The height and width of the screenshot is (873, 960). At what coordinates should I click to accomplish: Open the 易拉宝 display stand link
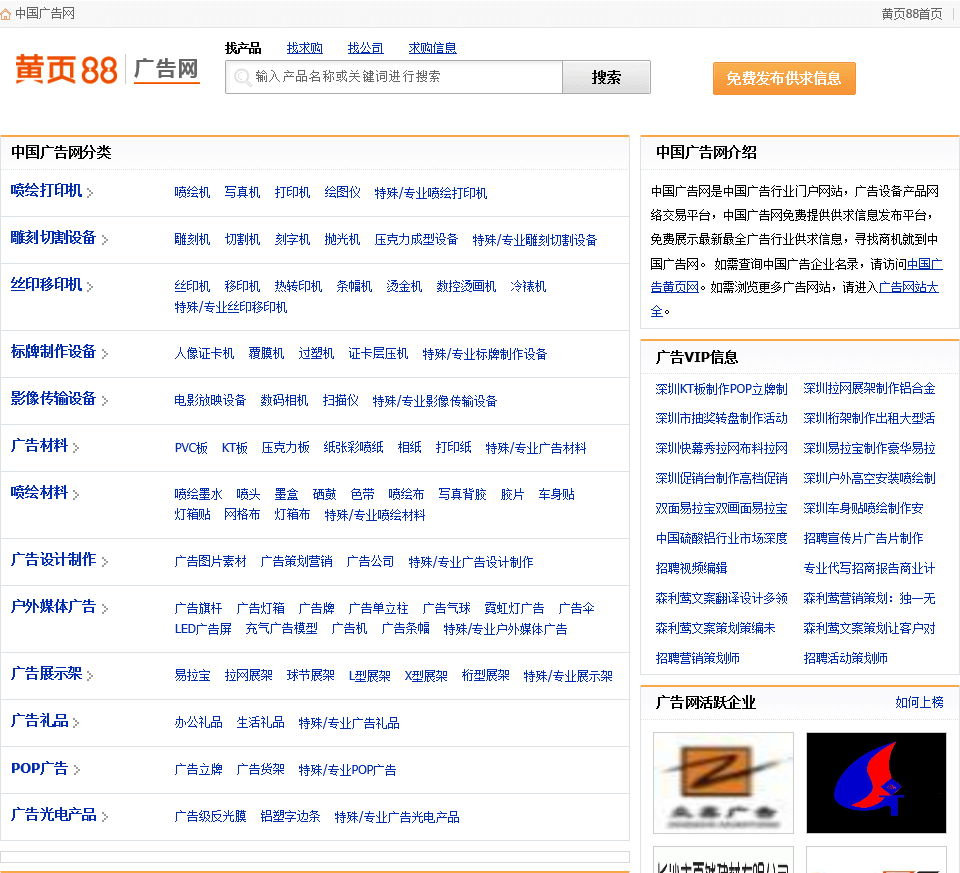click(192, 676)
